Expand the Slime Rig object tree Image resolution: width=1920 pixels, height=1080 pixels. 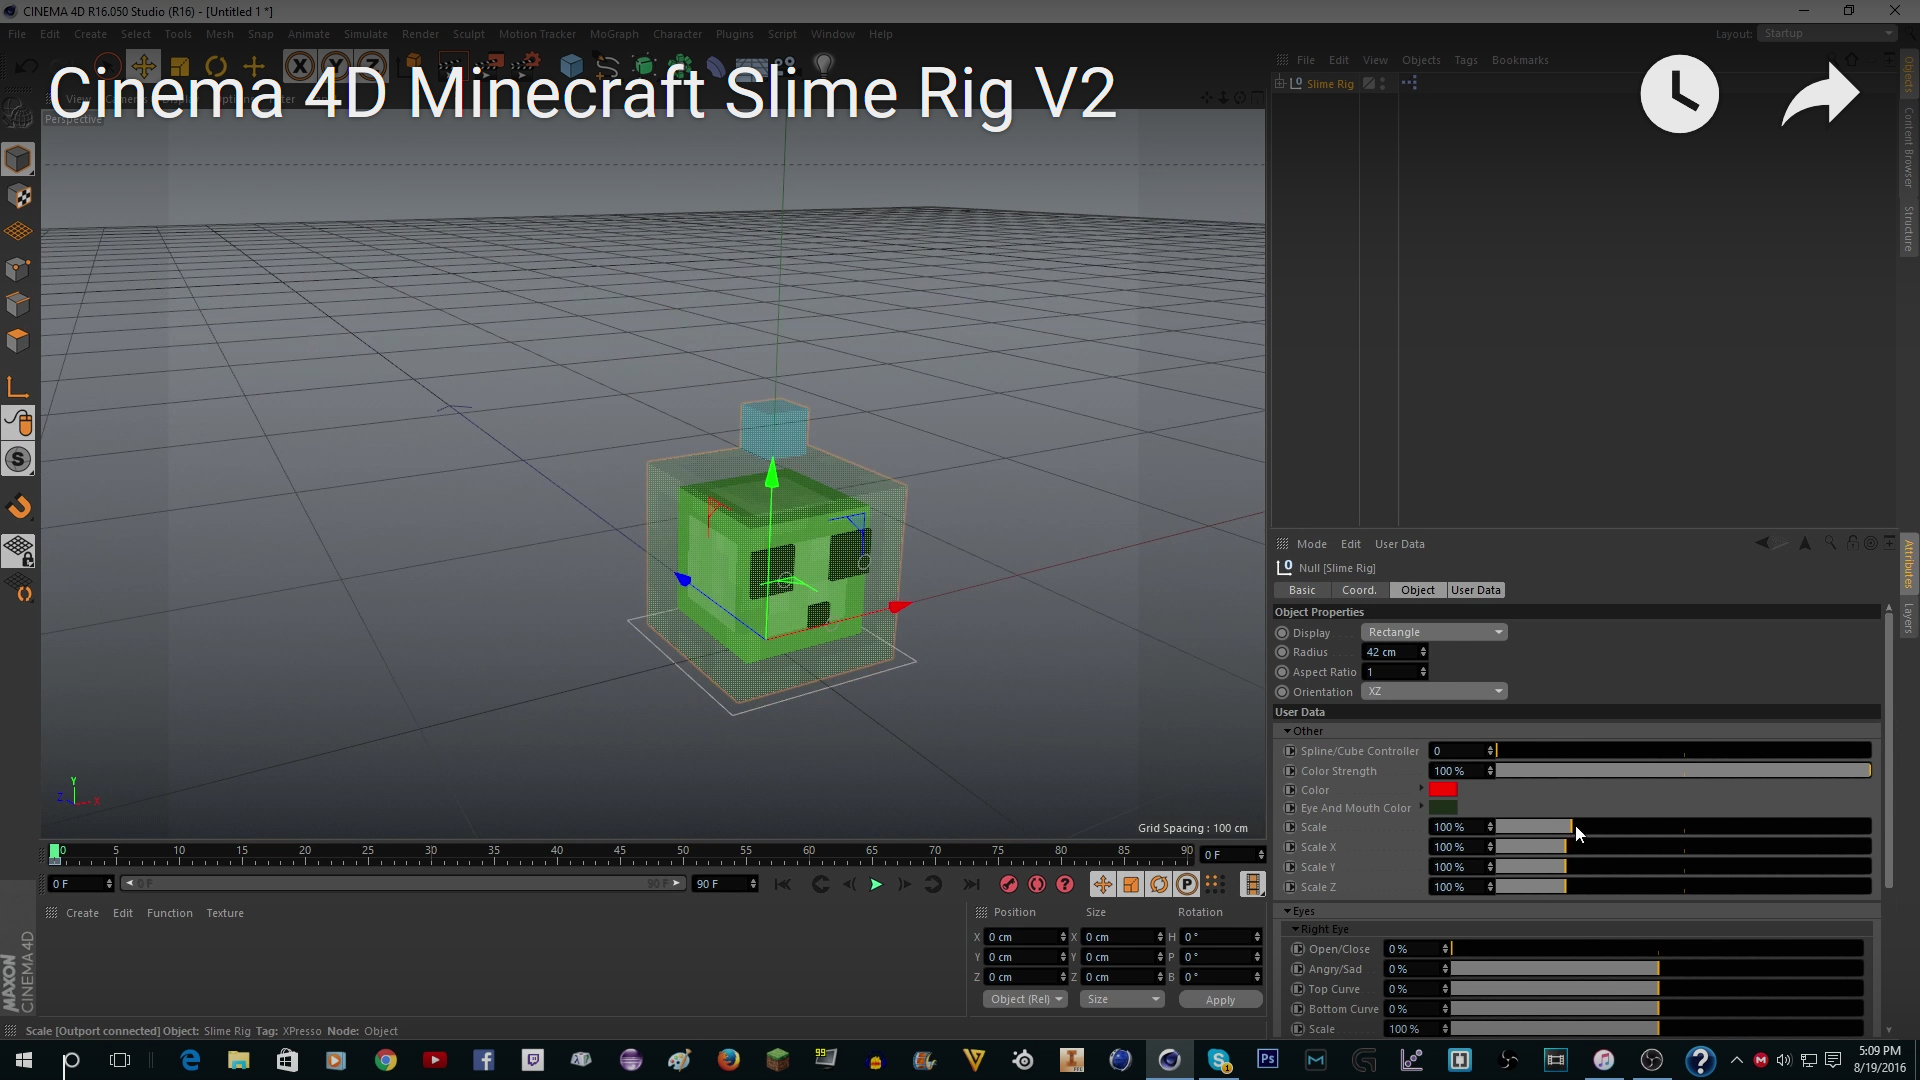(1281, 84)
